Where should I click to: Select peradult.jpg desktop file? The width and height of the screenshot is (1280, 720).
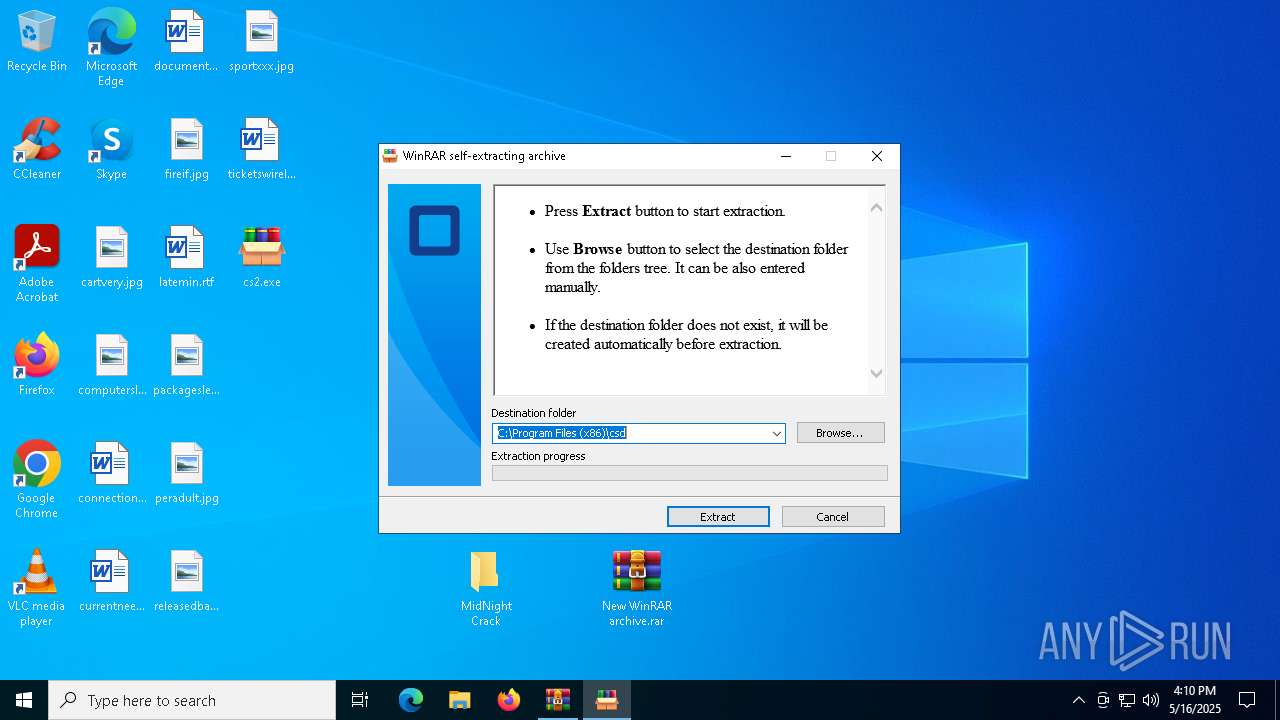click(x=186, y=473)
